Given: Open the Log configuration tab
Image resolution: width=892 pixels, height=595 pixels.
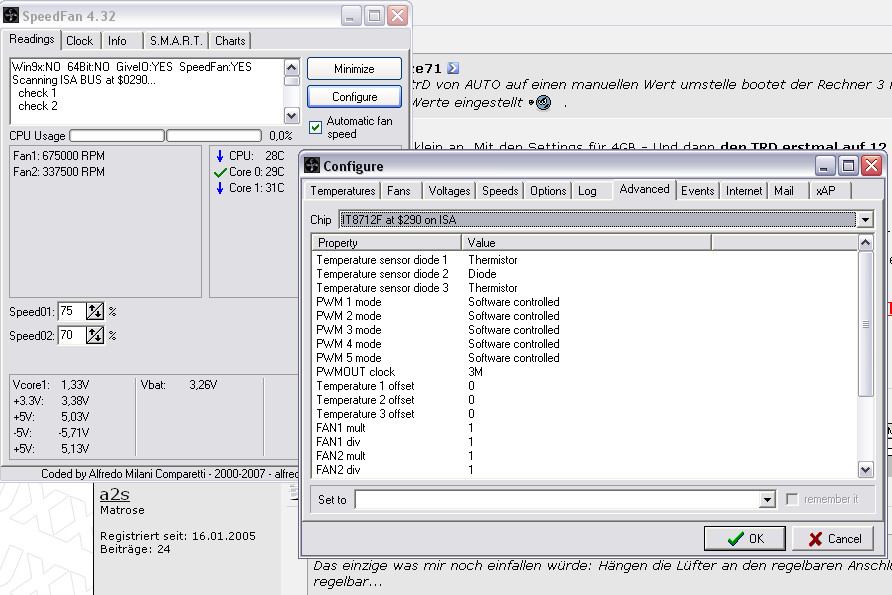Looking at the screenshot, I should pyautogui.click(x=587, y=191).
